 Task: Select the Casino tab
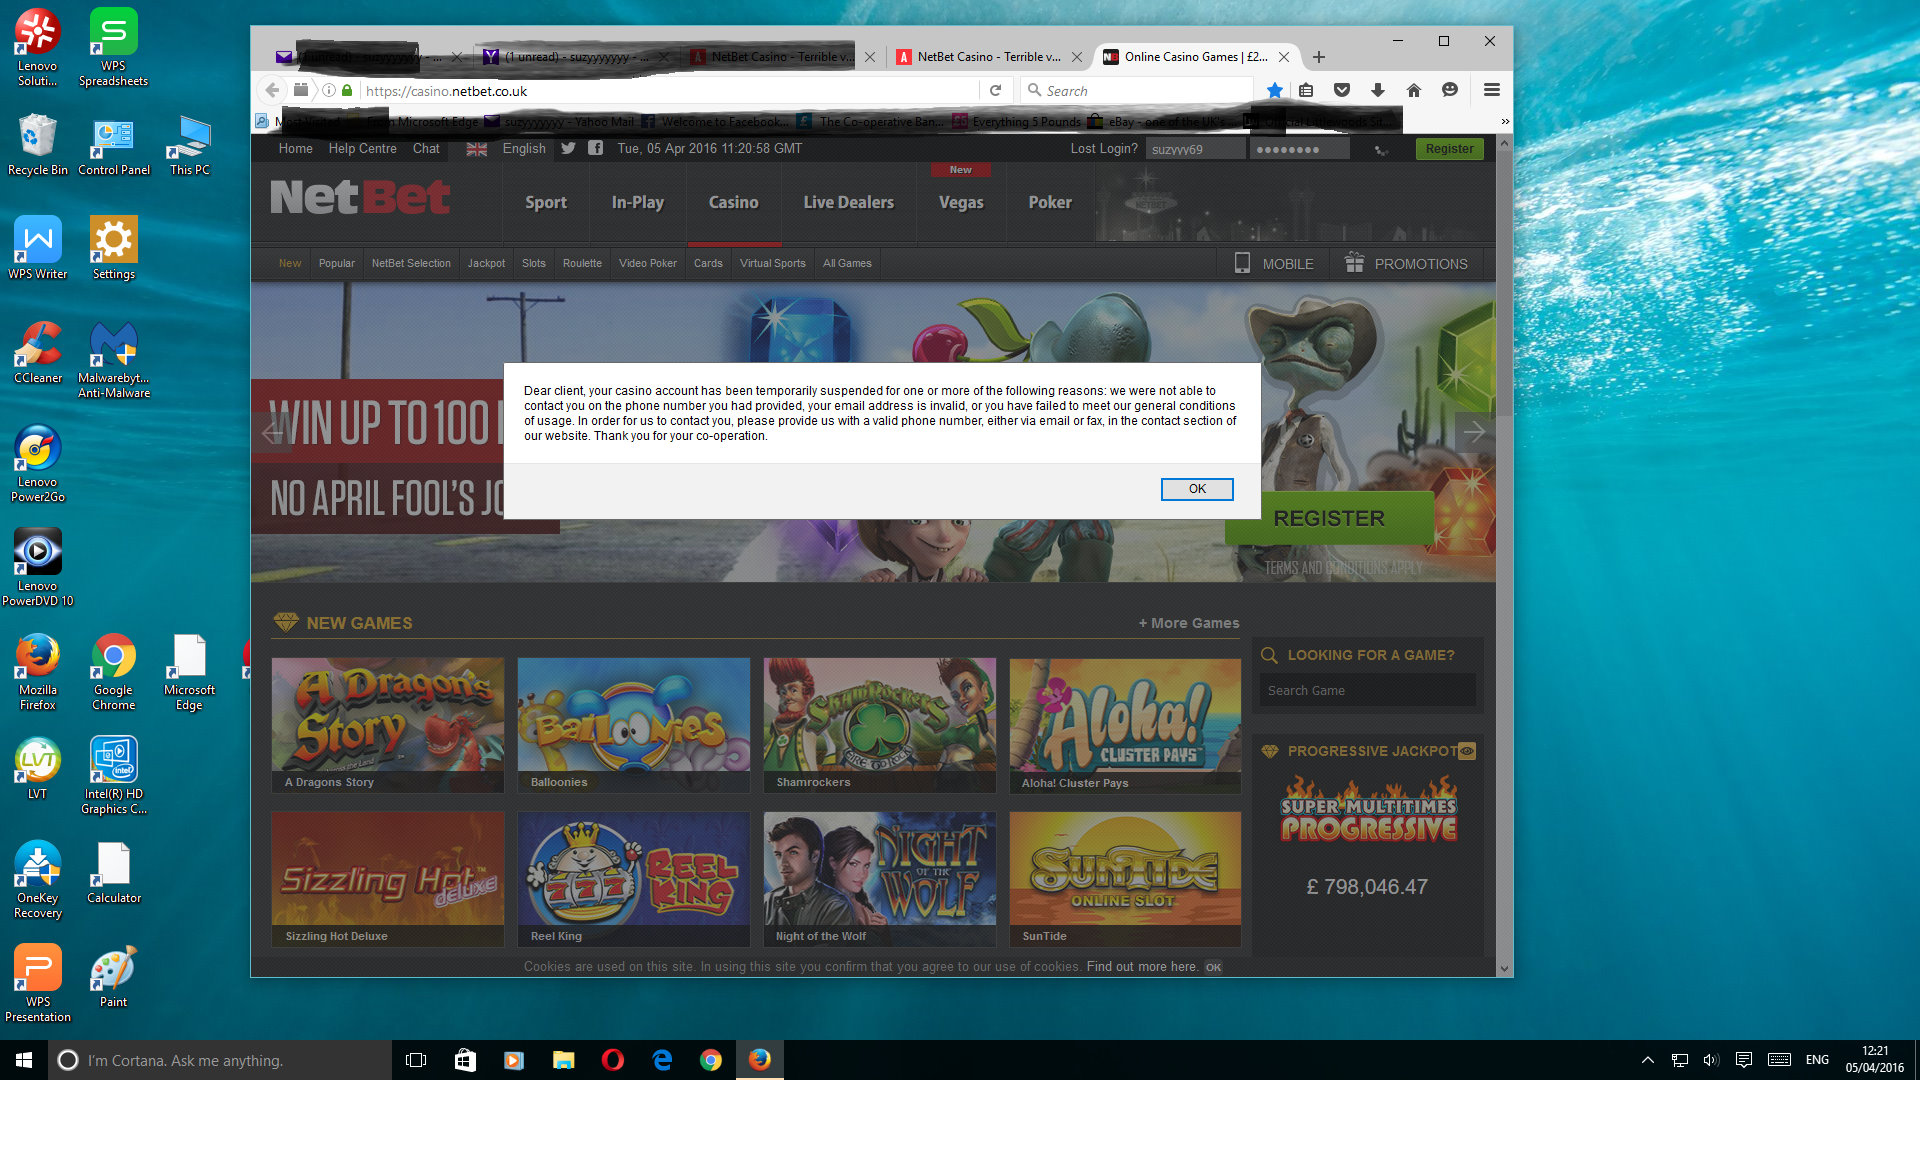[734, 202]
